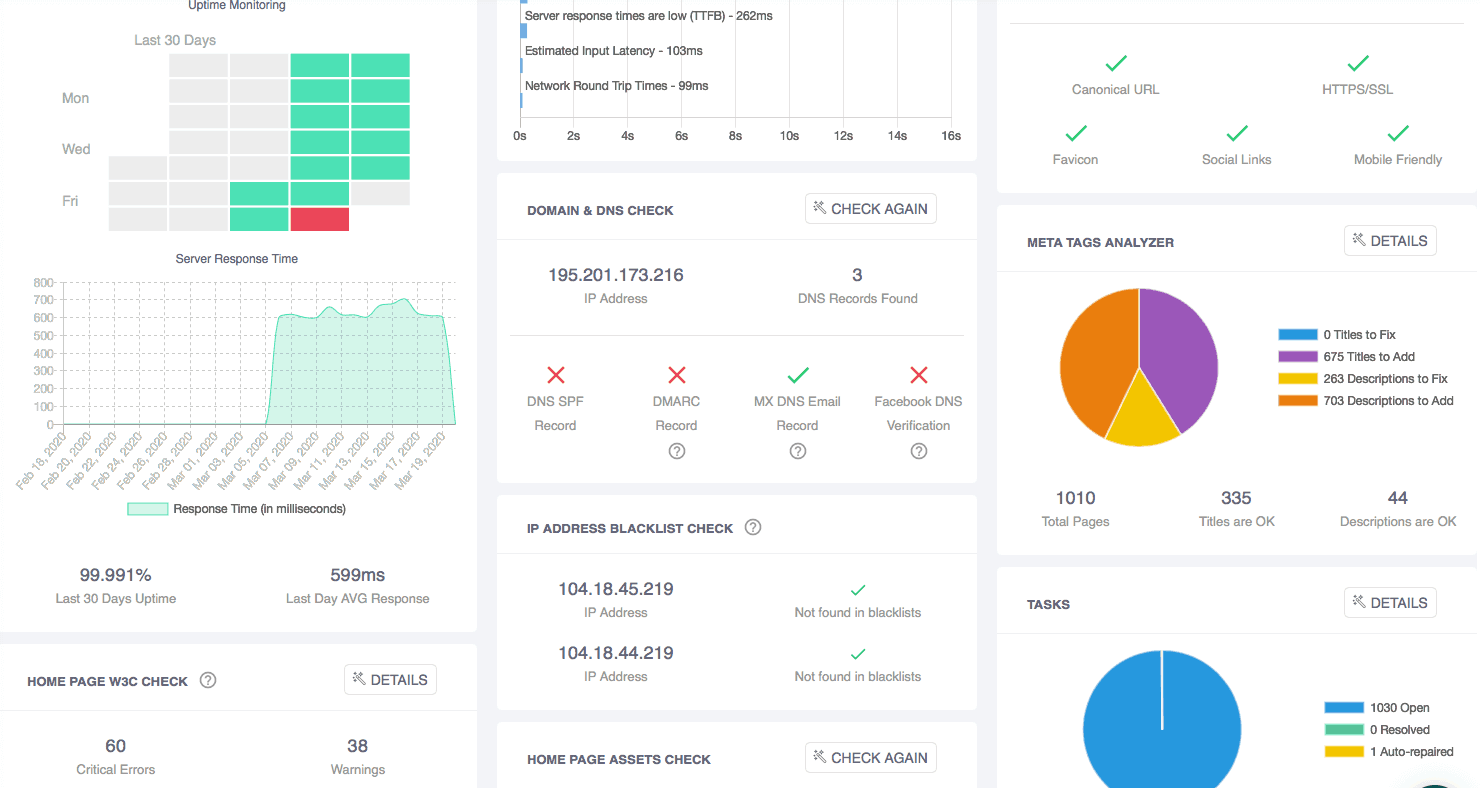Click the Mobile Friendly green checkmark
Screen dimensions: 1480x788
(x=1398, y=133)
